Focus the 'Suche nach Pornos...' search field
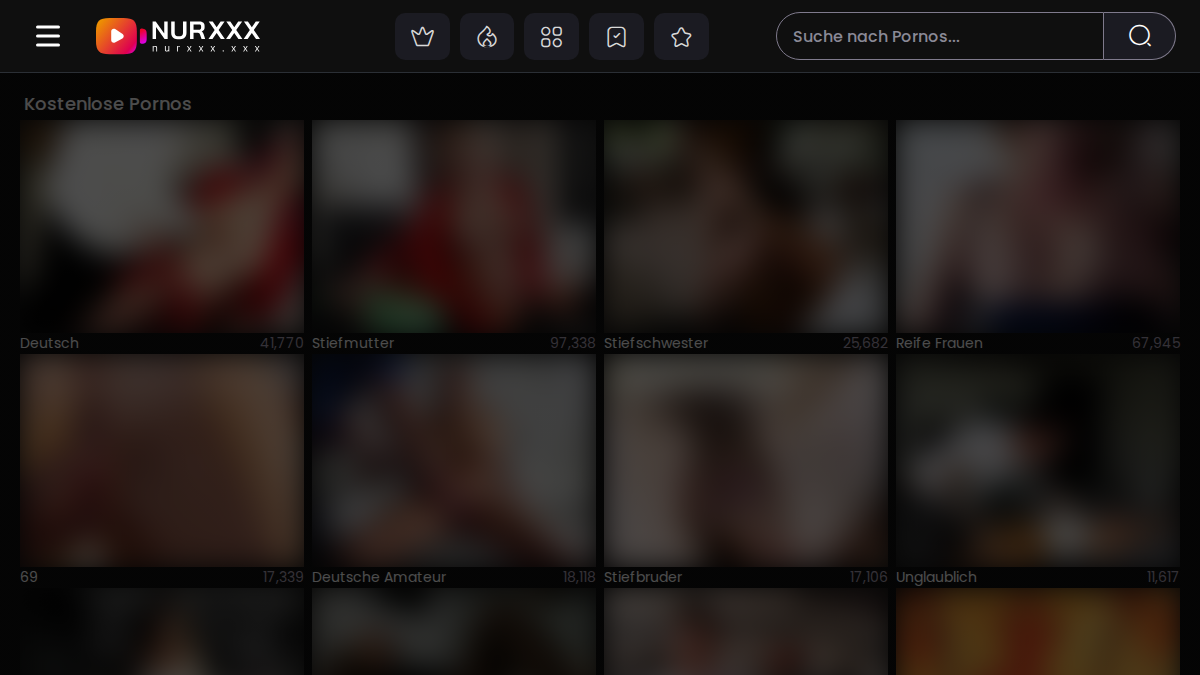 click(940, 36)
